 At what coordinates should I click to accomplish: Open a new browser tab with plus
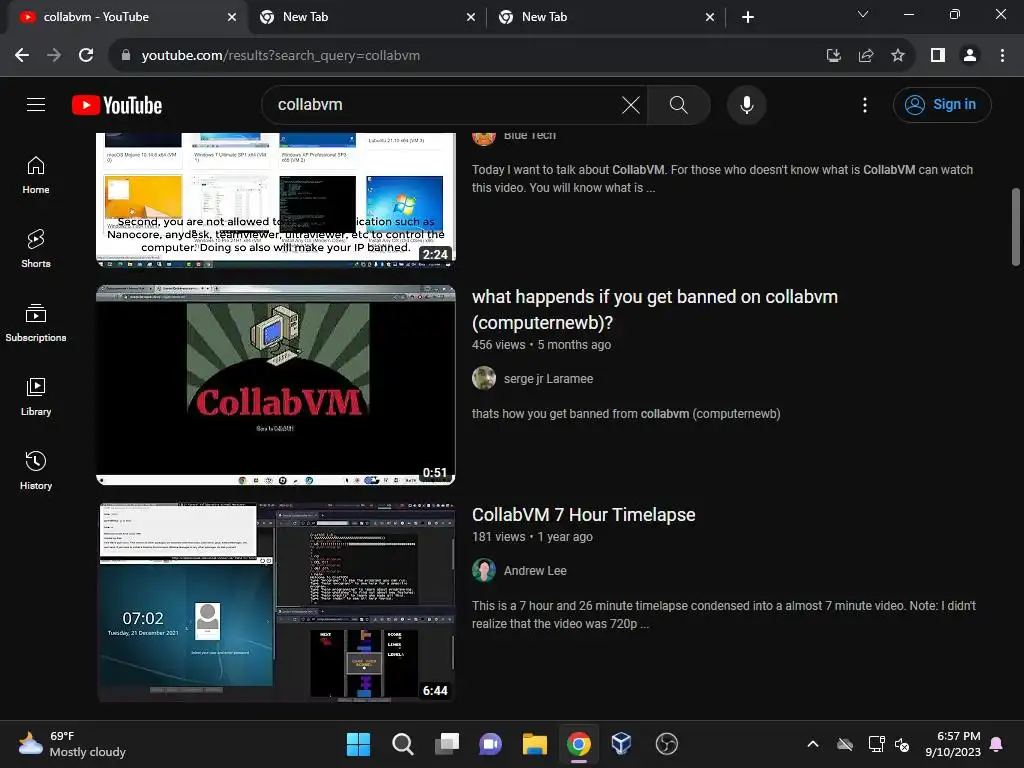tap(748, 17)
